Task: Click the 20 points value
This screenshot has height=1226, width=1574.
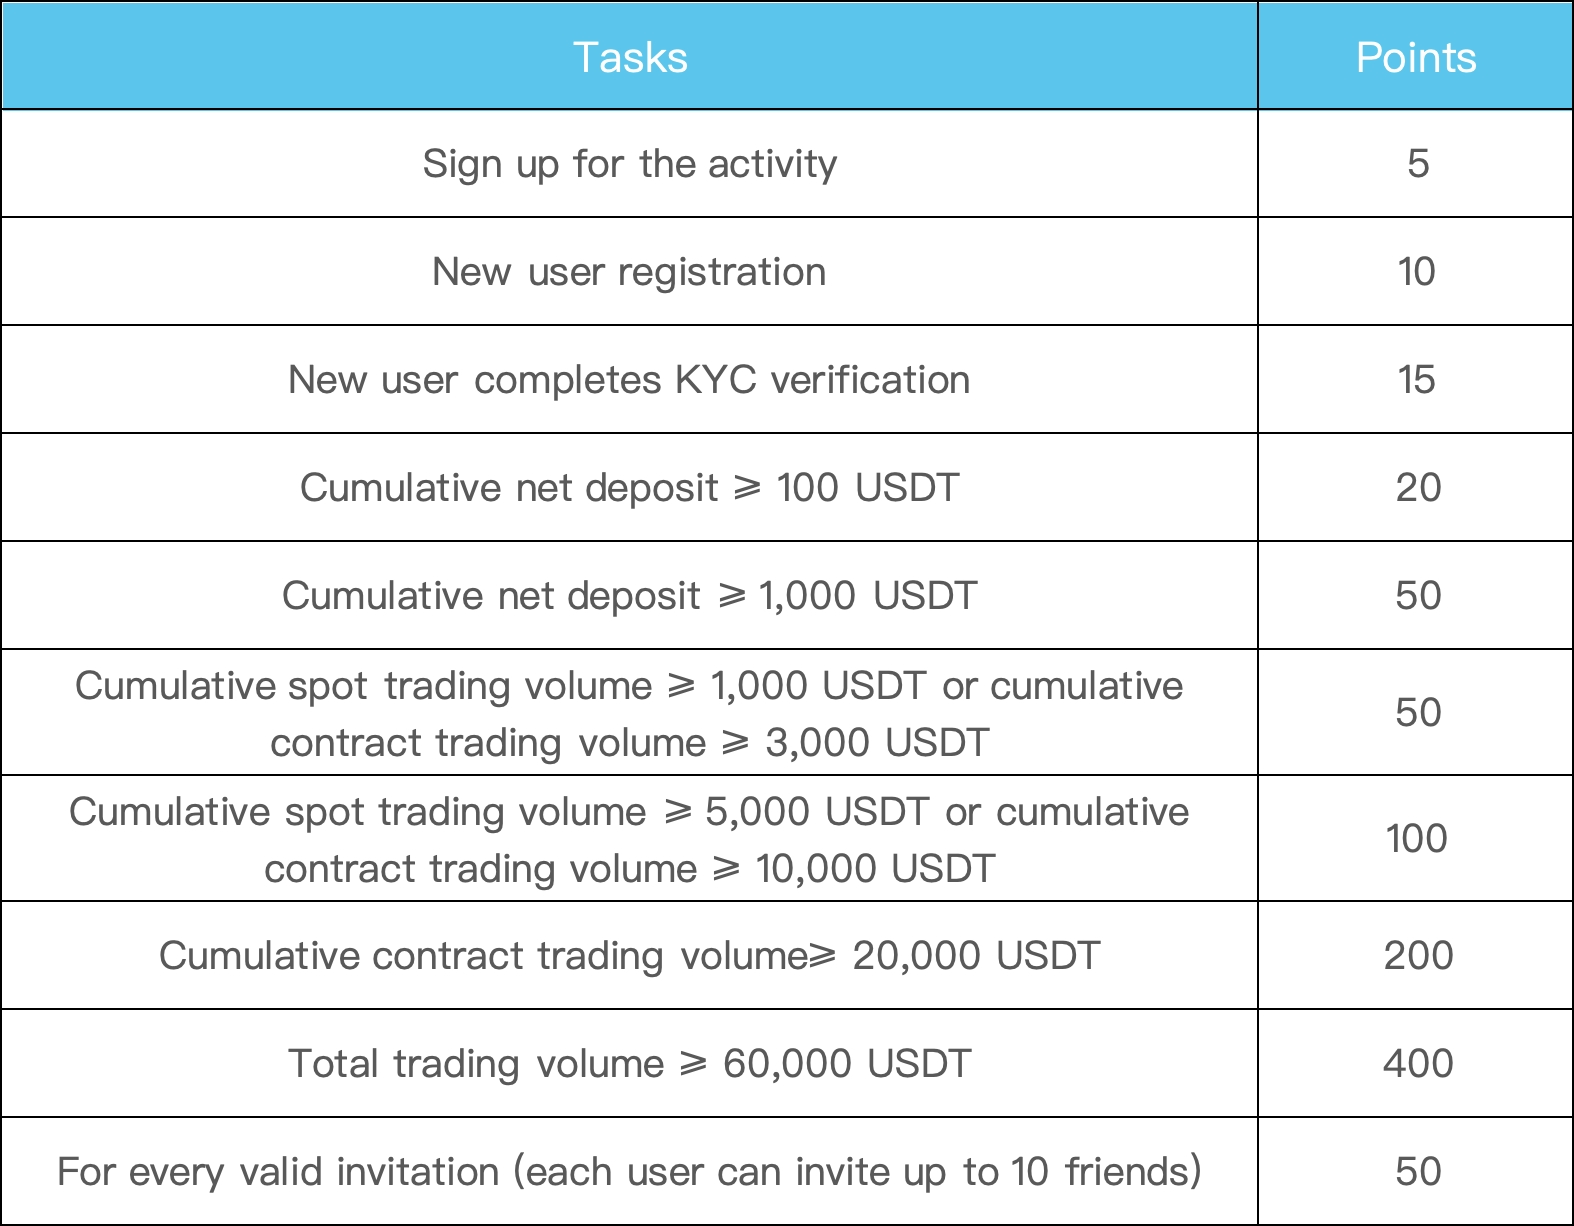Action: (1417, 488)
